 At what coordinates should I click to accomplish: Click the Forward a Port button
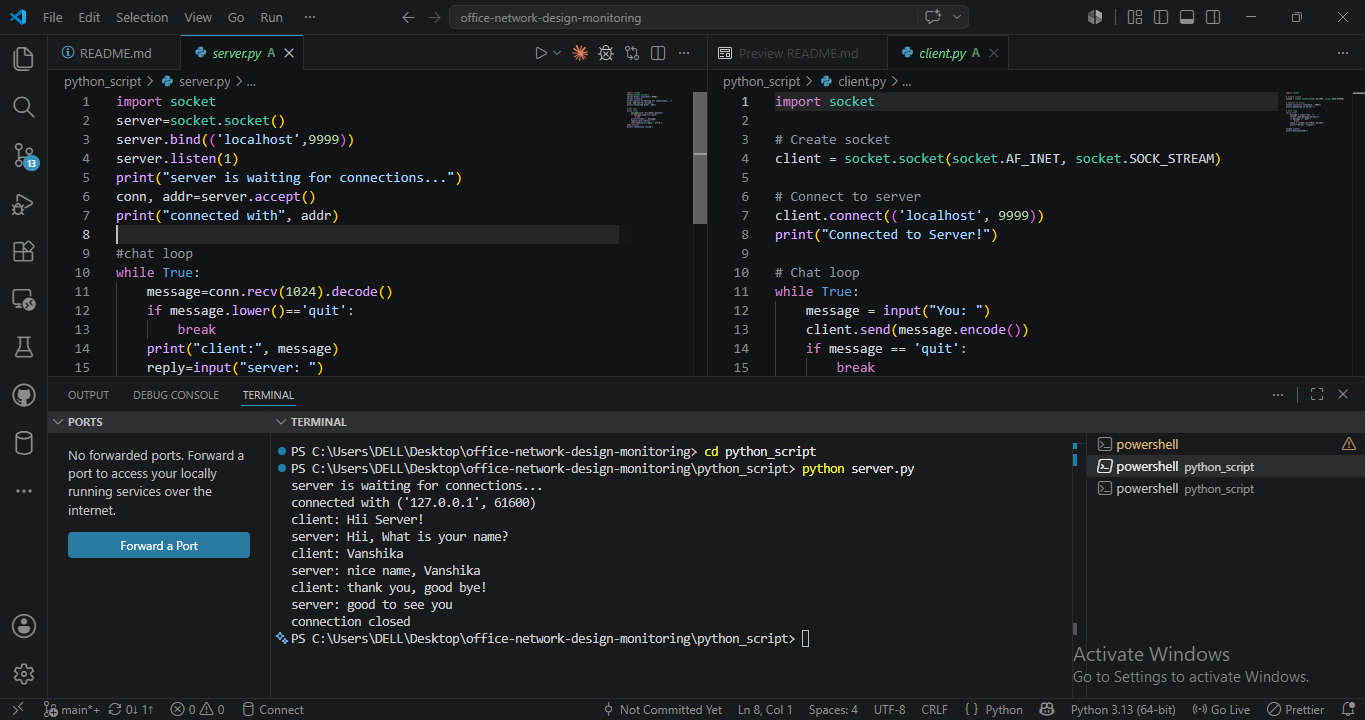[x=159, y=545]
